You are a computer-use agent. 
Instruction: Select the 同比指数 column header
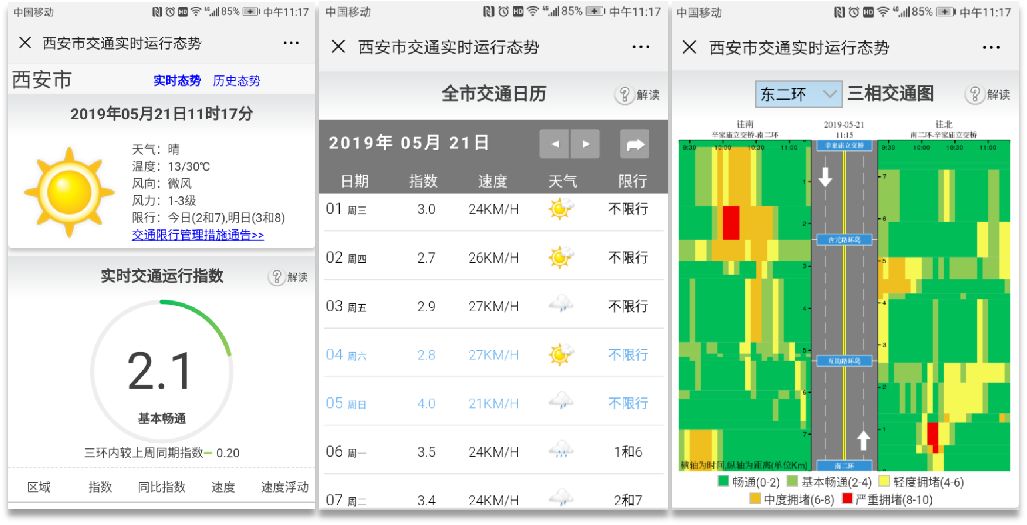(162, 487)
